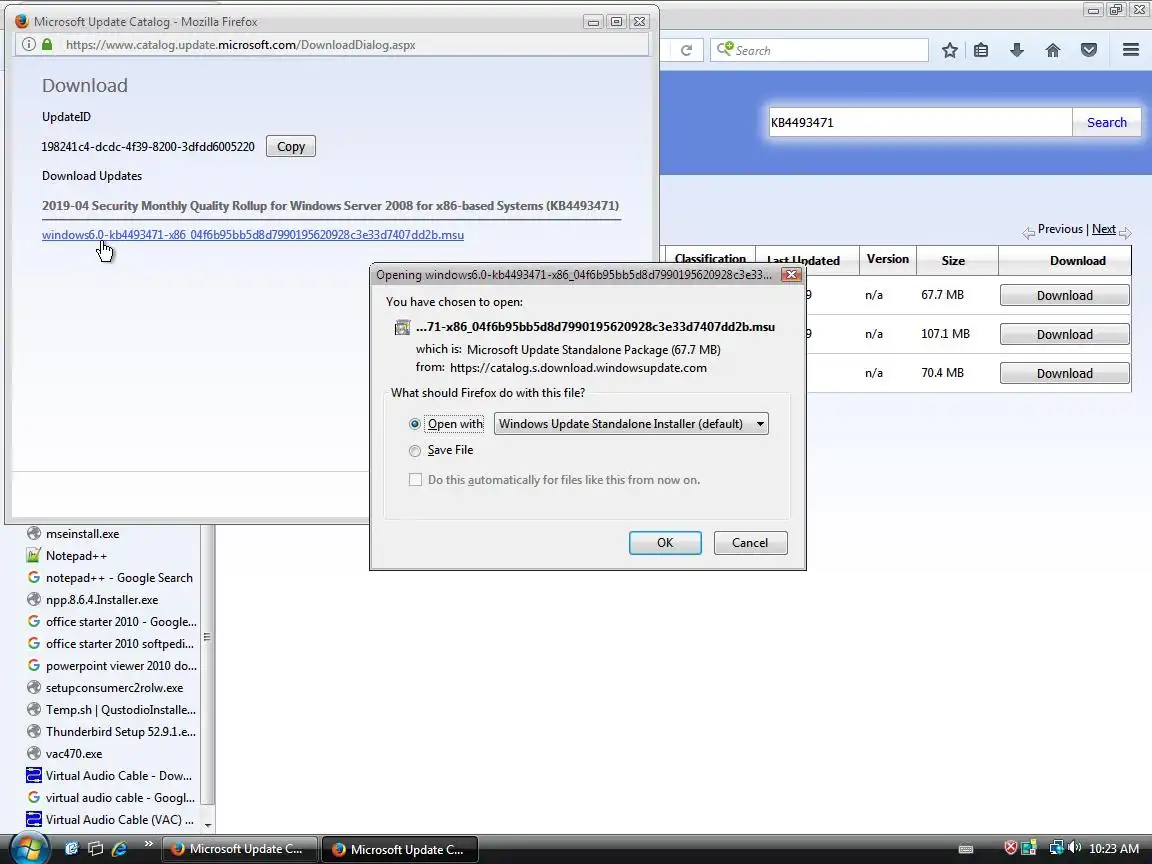
Task: Sort by the Classification column header
Action: tap(710, 259)
